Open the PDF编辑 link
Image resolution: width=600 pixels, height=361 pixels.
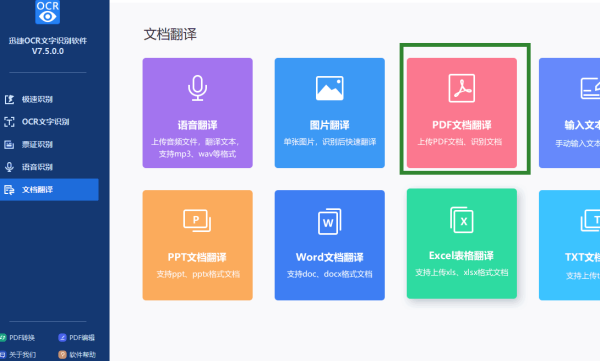pyautogui.click(x=77, y=338)
